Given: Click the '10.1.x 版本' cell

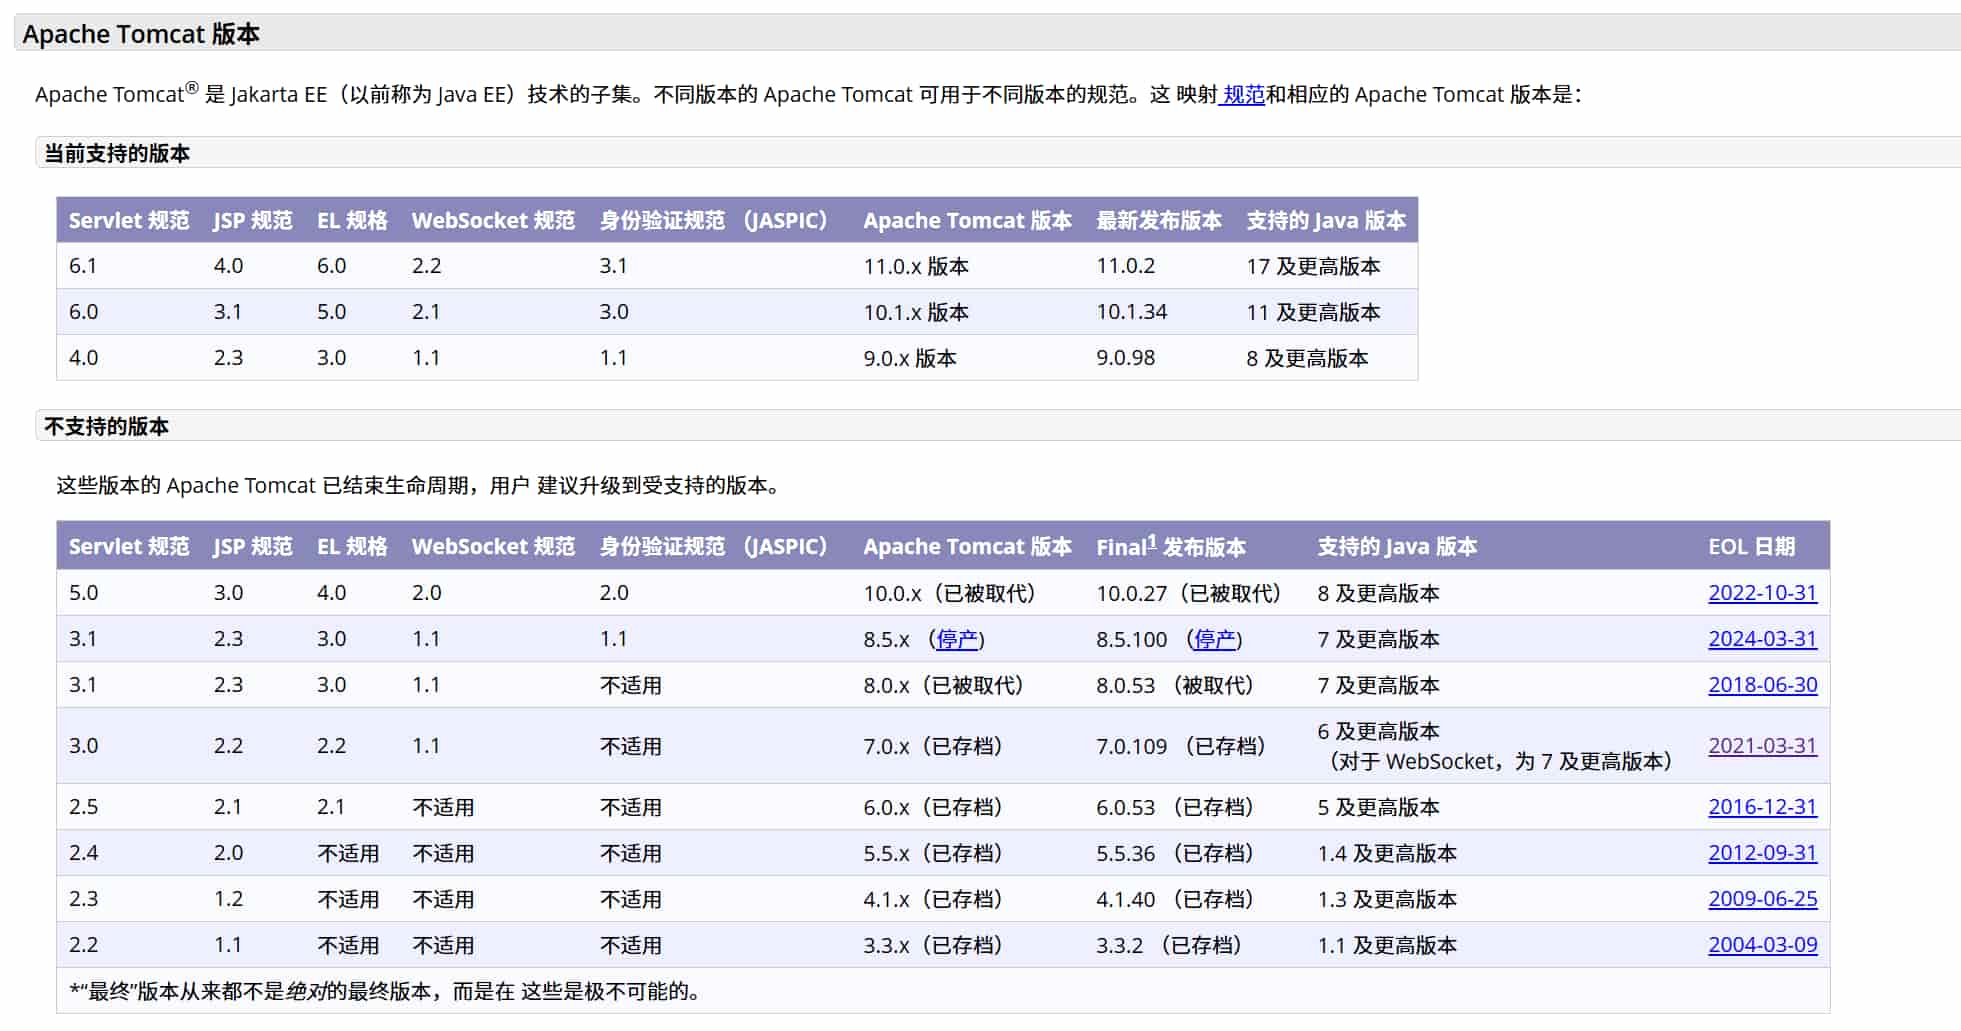Looking at the screenshot, I should pyautogui.click(x=916, y=312).
